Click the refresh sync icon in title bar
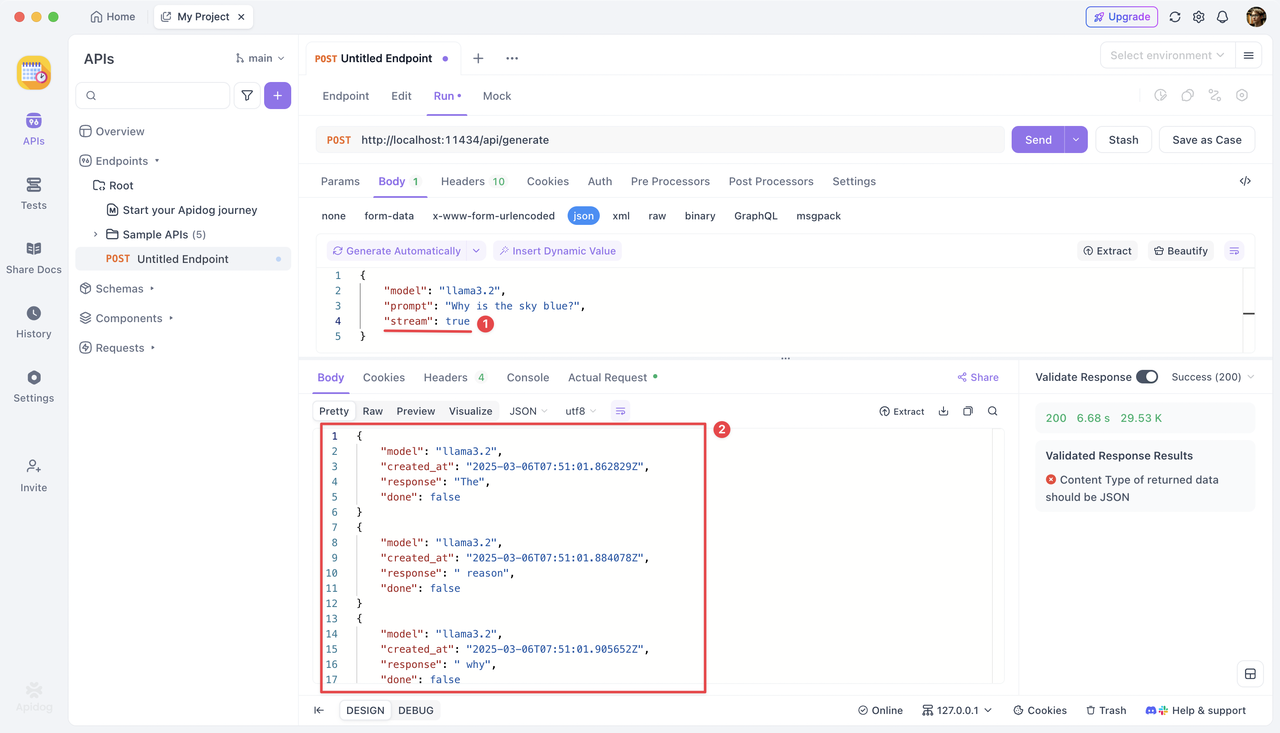The image size is (1280, 733). click(1175, 17)
